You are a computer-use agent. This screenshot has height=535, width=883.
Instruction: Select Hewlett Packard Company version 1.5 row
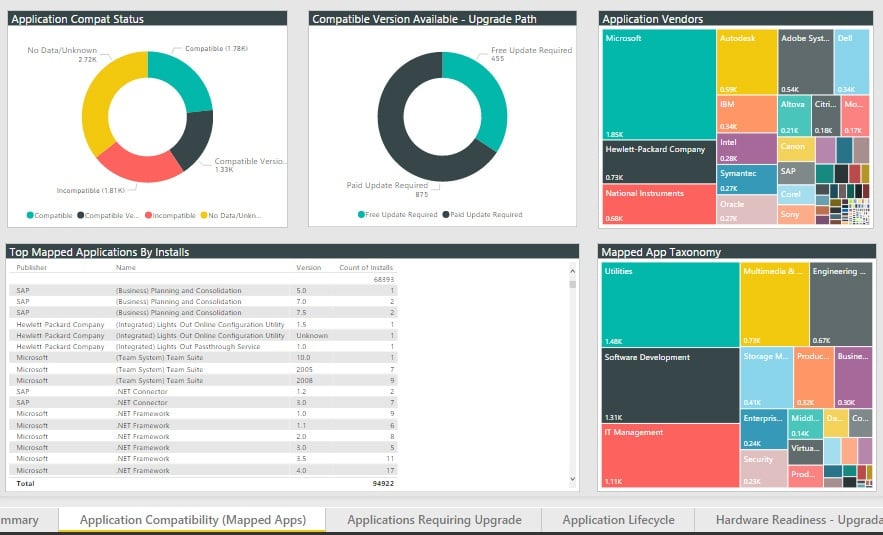[x=203, y=324]
